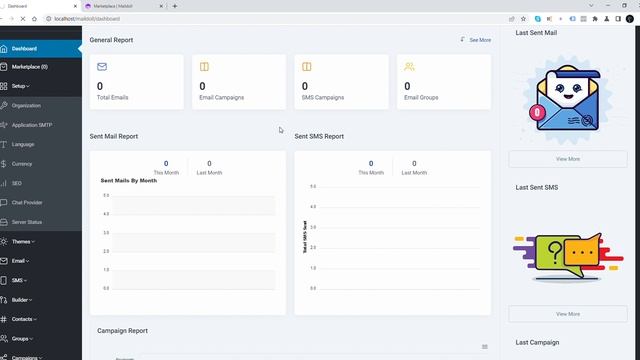
Task: Click the Themes sun icon
Action: point(4,242)
